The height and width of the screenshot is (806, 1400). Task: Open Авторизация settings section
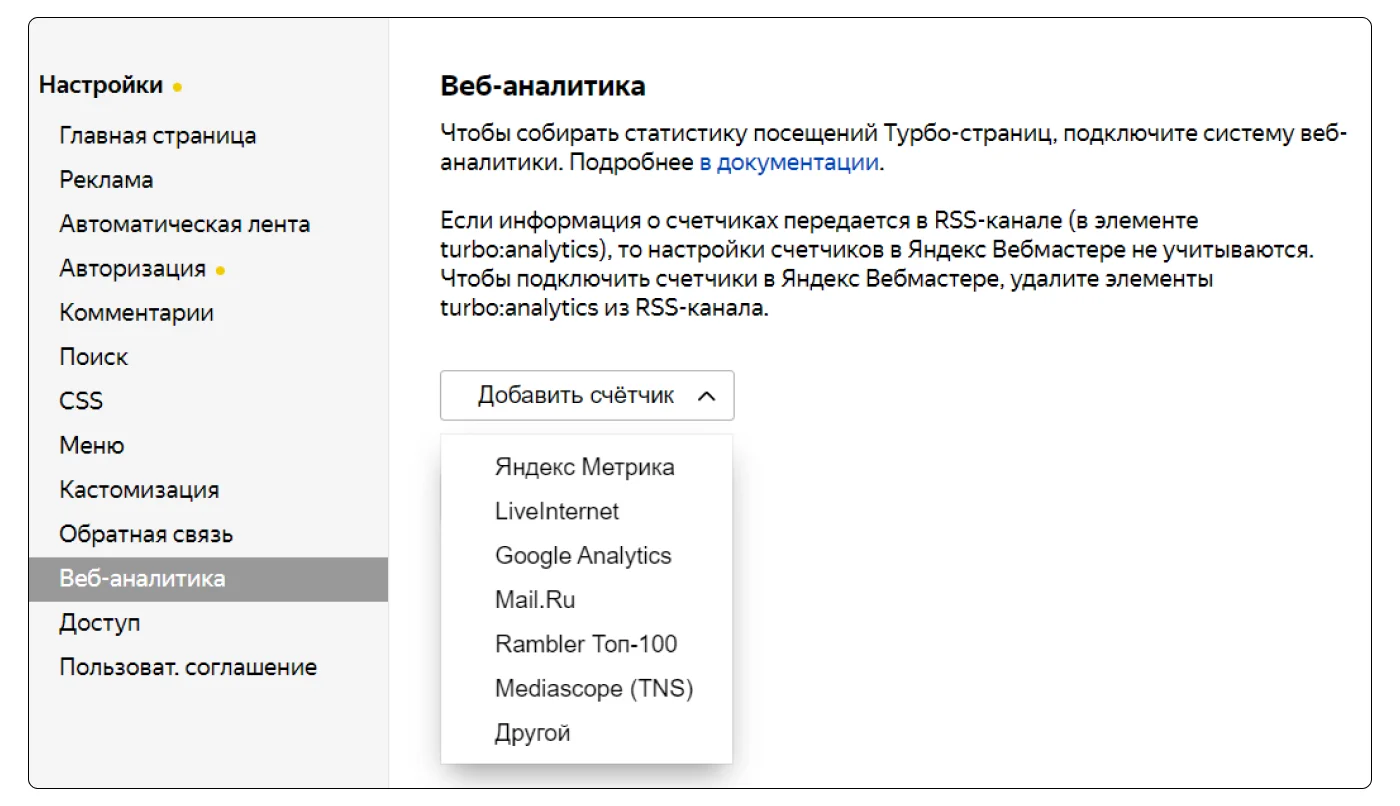point(133,268)
